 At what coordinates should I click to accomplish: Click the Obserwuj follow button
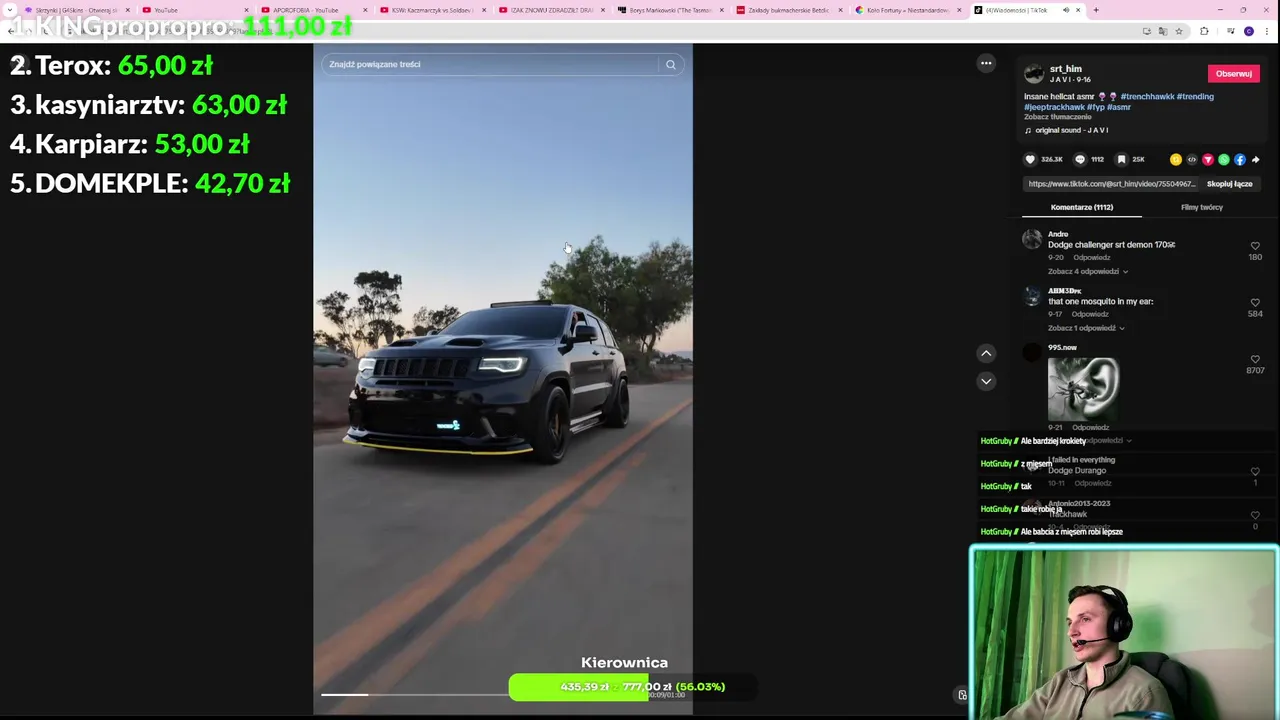pos(1233,74)
